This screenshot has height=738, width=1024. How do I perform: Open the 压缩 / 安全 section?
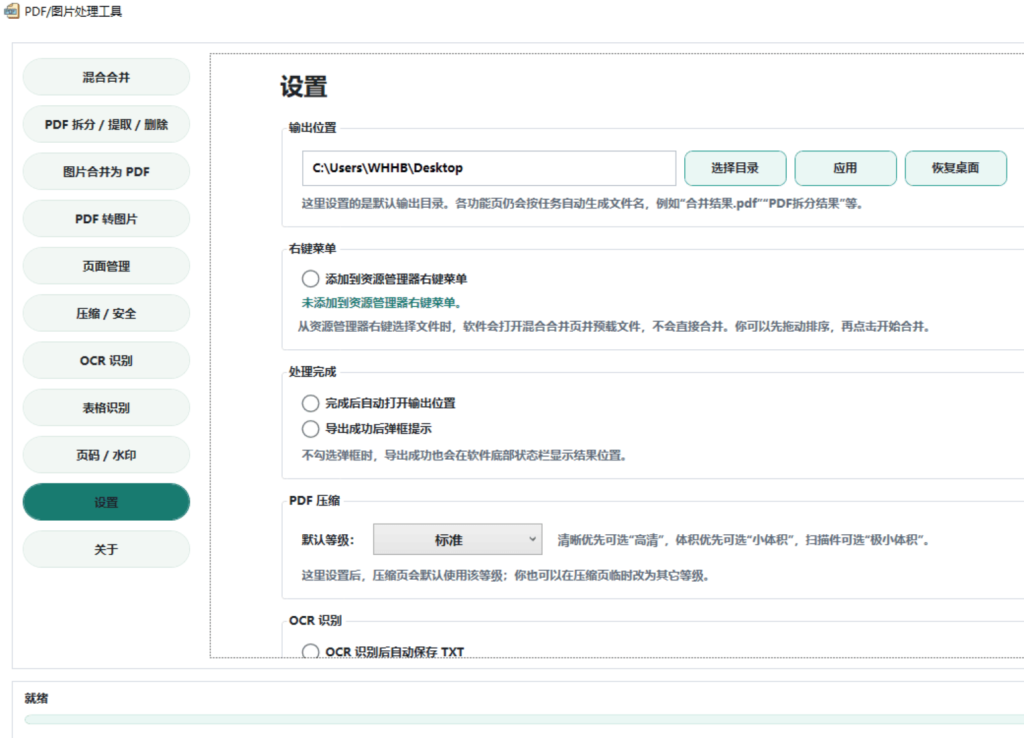[106, 313]
